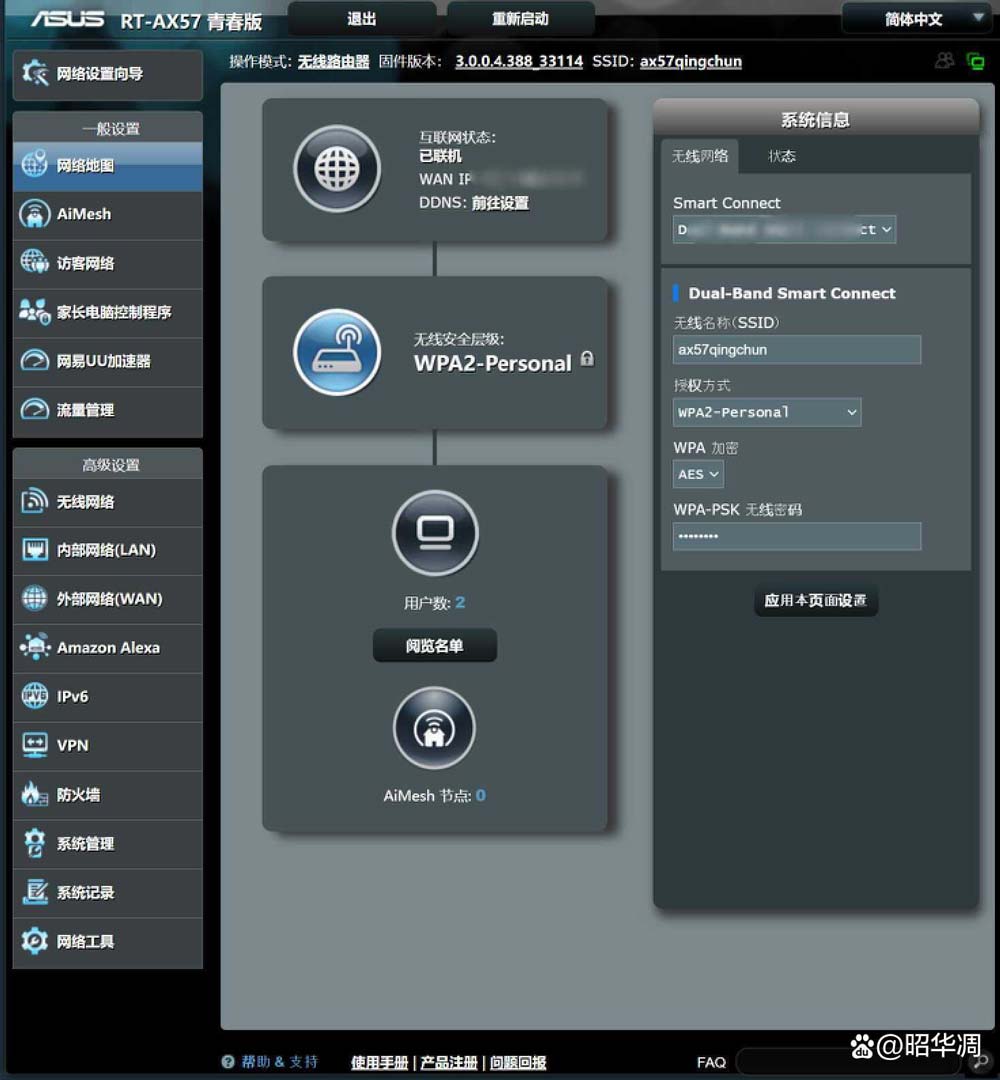Open 网络设置向导 setup wizard
1000x1080 pixels.
[x=107, y=74]
